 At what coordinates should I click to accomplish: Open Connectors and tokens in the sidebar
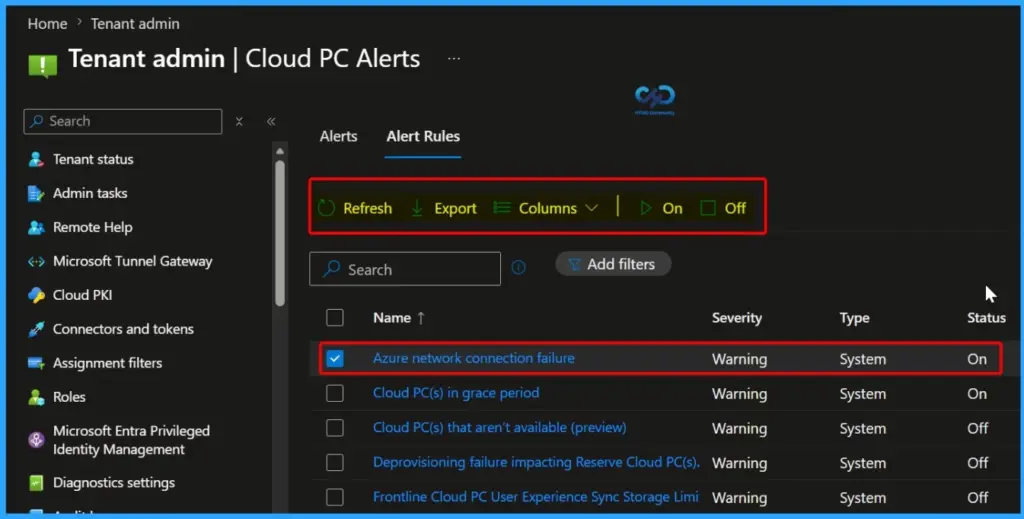(x=123, y=329)
